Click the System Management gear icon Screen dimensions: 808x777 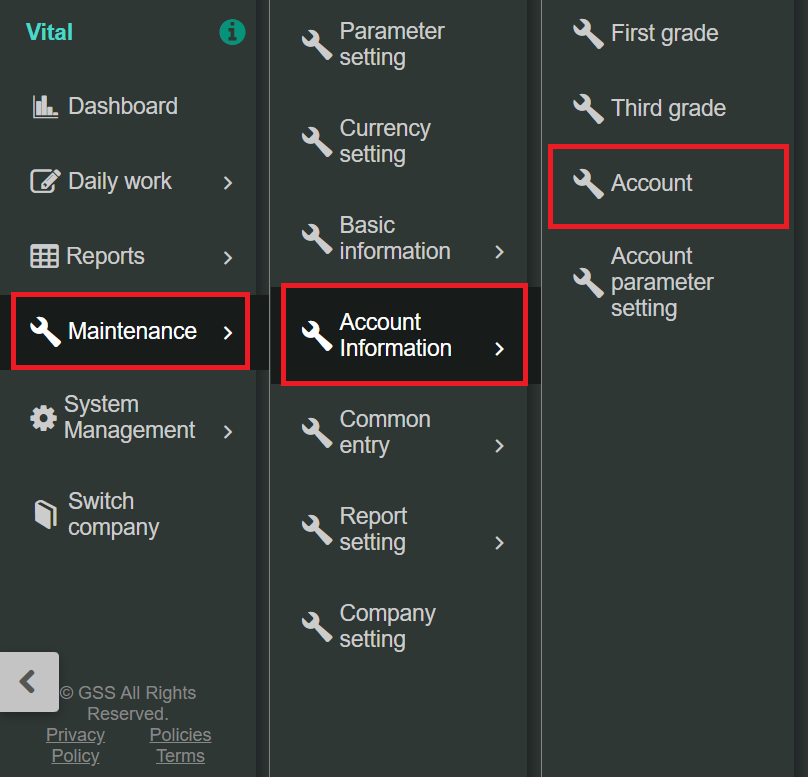point(44,418)
